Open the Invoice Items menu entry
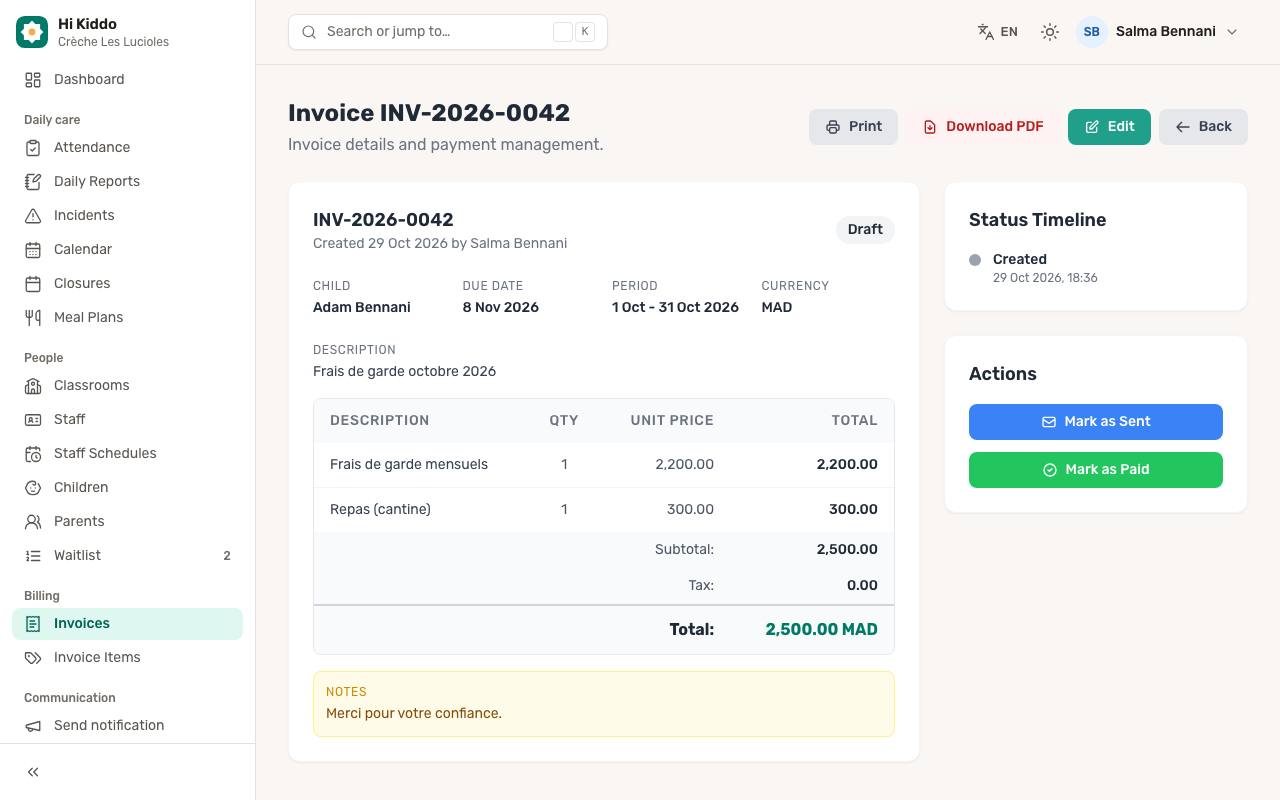 point(127,657)
